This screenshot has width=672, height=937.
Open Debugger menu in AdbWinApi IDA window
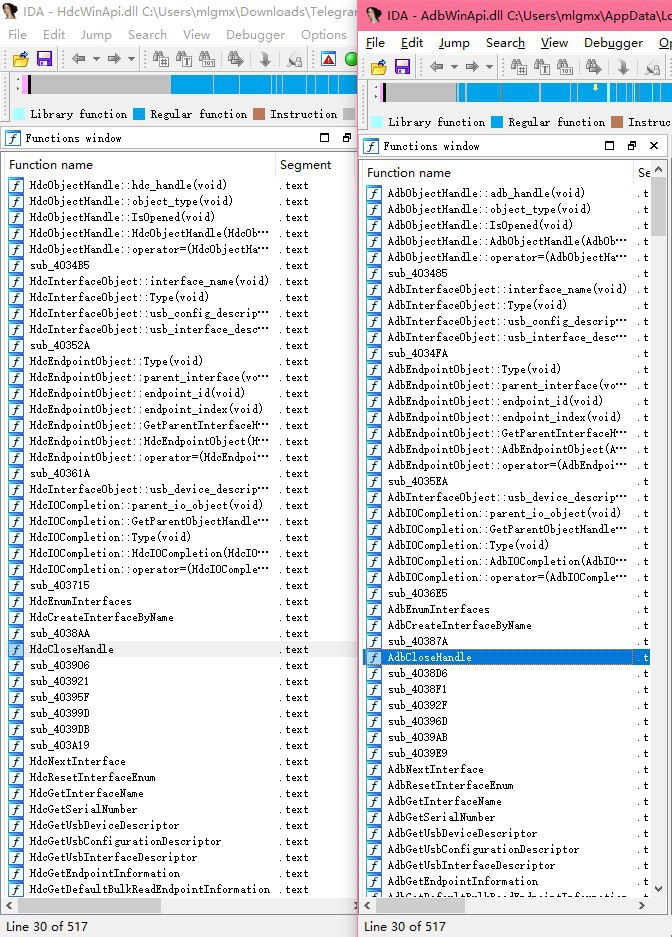(613, 43)
